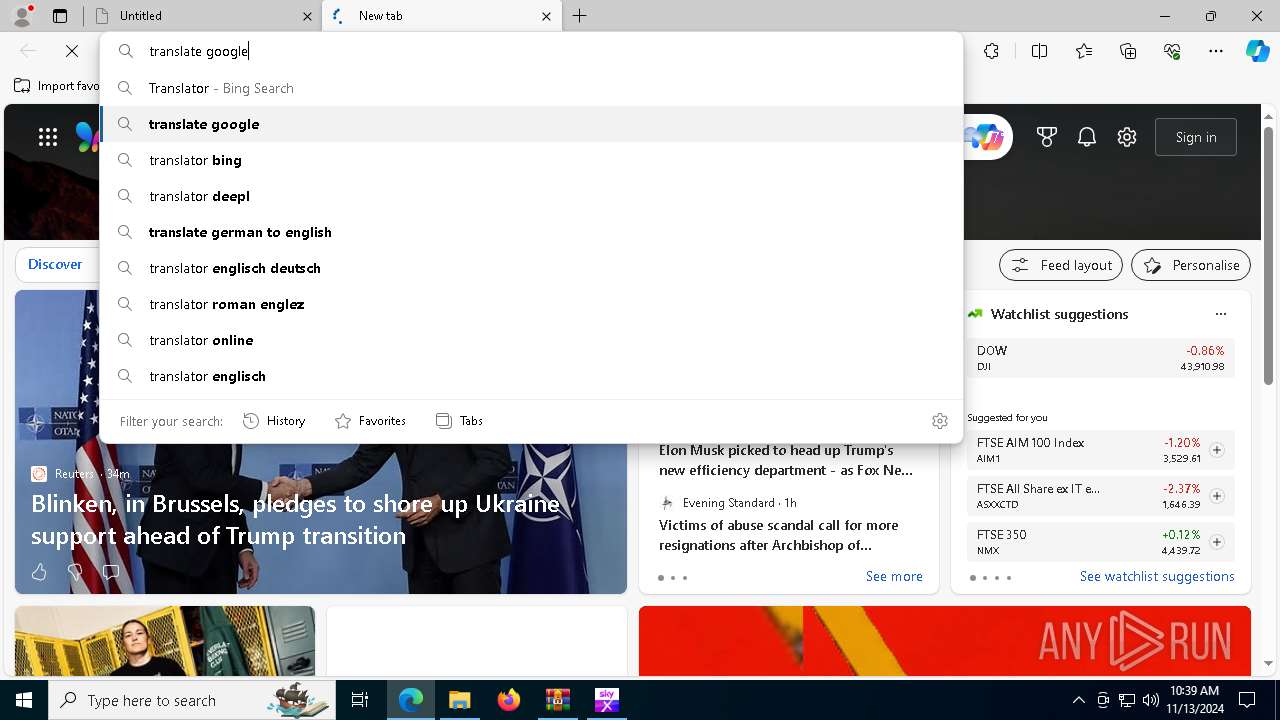1280x720 pixels.
Task: Show hidden system tray icons
Action: pyautogui.click(x=1078, y=700)
